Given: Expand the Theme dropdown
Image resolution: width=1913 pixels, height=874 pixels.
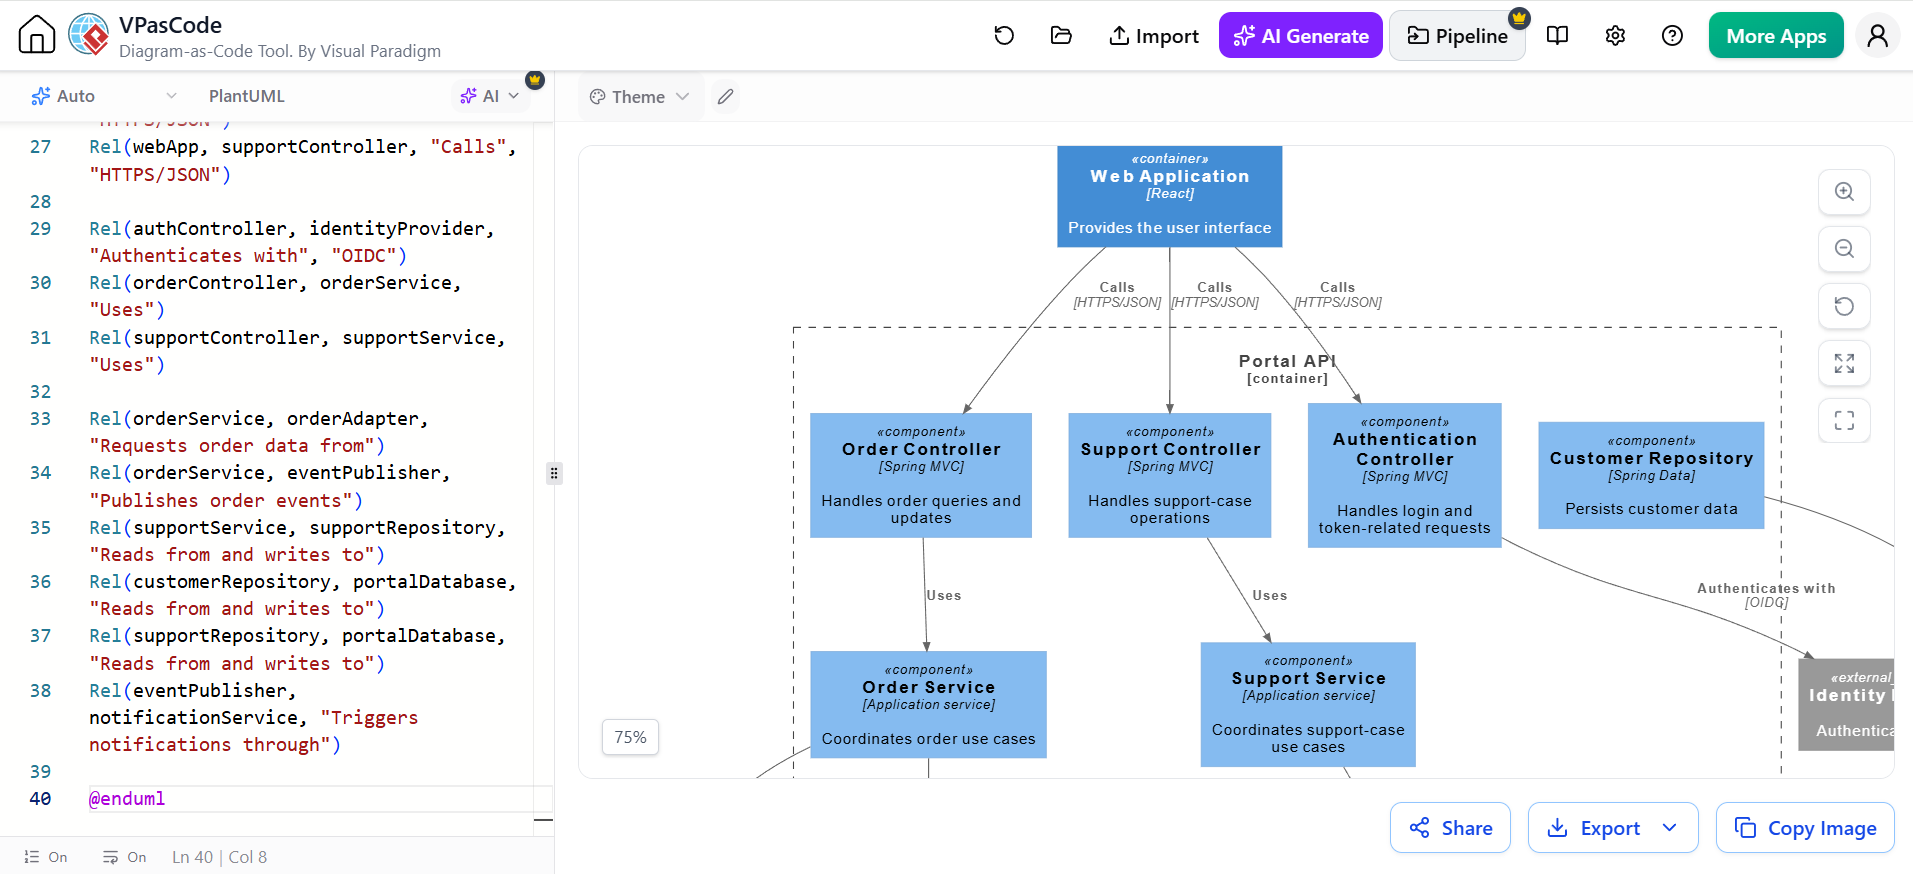Looking at the screenshot, I should pos(640,97).
